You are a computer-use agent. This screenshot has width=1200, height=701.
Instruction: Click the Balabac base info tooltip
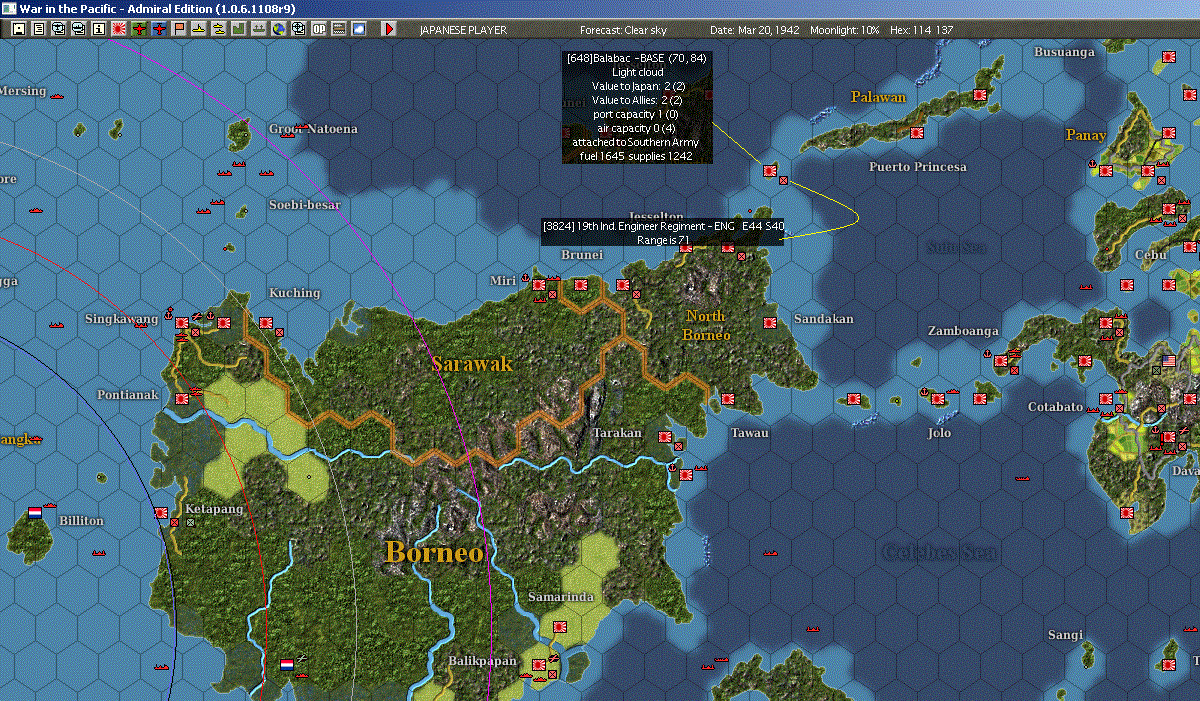(x=638, y=108)
